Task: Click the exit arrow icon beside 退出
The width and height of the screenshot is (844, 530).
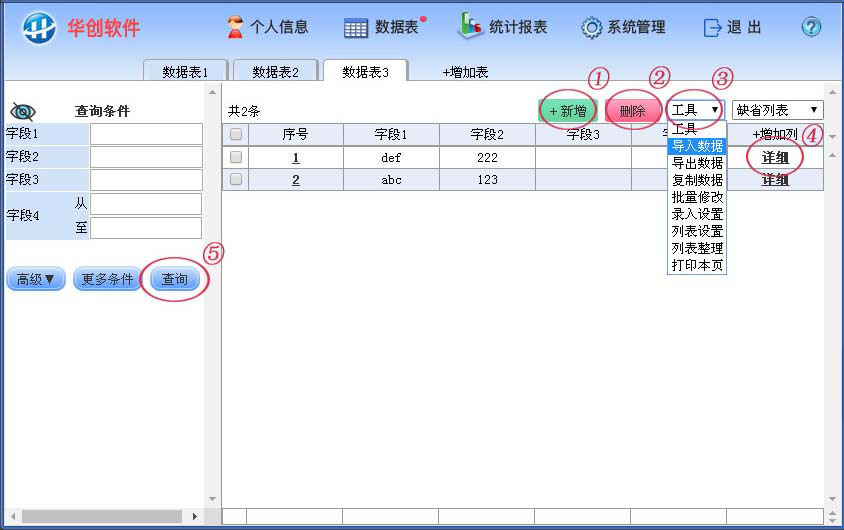Action: pyautogui.click(x=712, y=27)
